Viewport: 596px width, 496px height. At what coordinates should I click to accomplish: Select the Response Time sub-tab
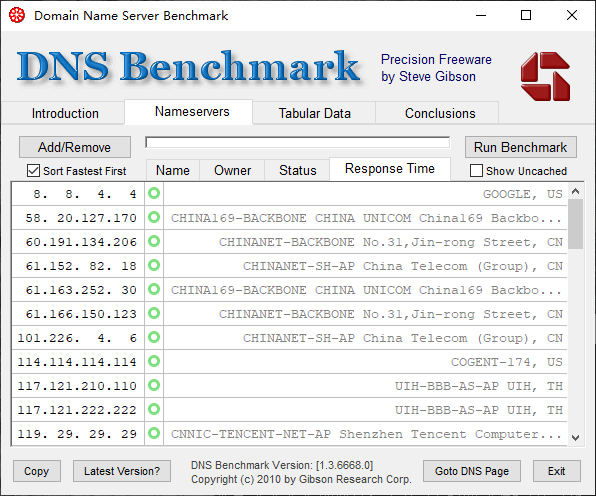tap(390, 169)
